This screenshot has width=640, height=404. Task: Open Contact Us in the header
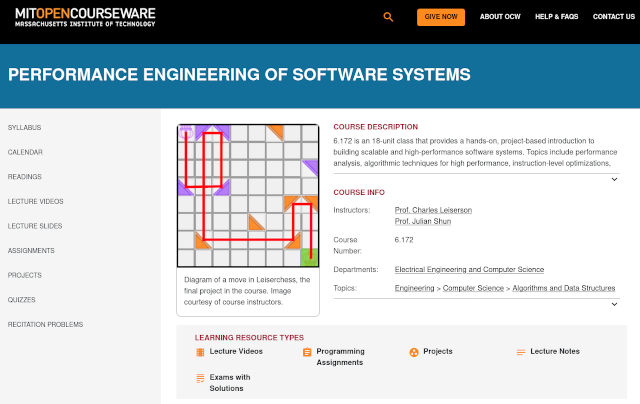coord(614,17)
